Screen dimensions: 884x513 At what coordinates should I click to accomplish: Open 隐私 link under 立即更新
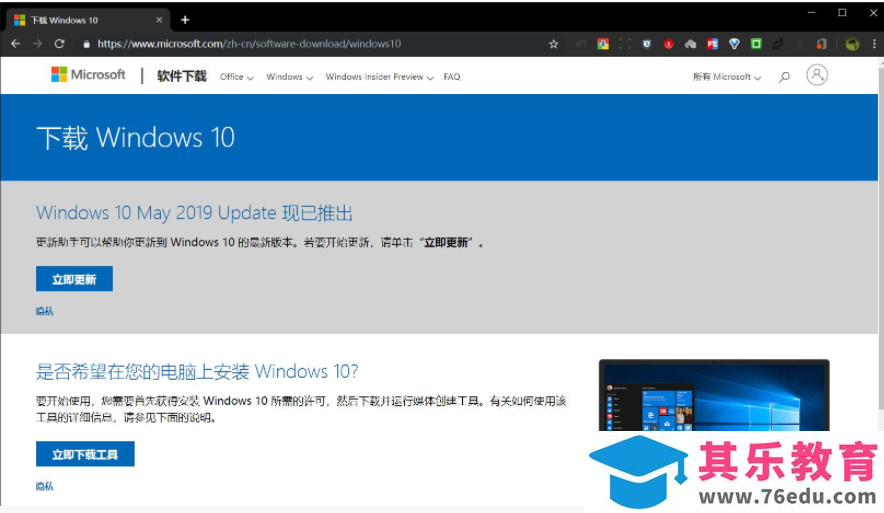[x=45, y=311]
